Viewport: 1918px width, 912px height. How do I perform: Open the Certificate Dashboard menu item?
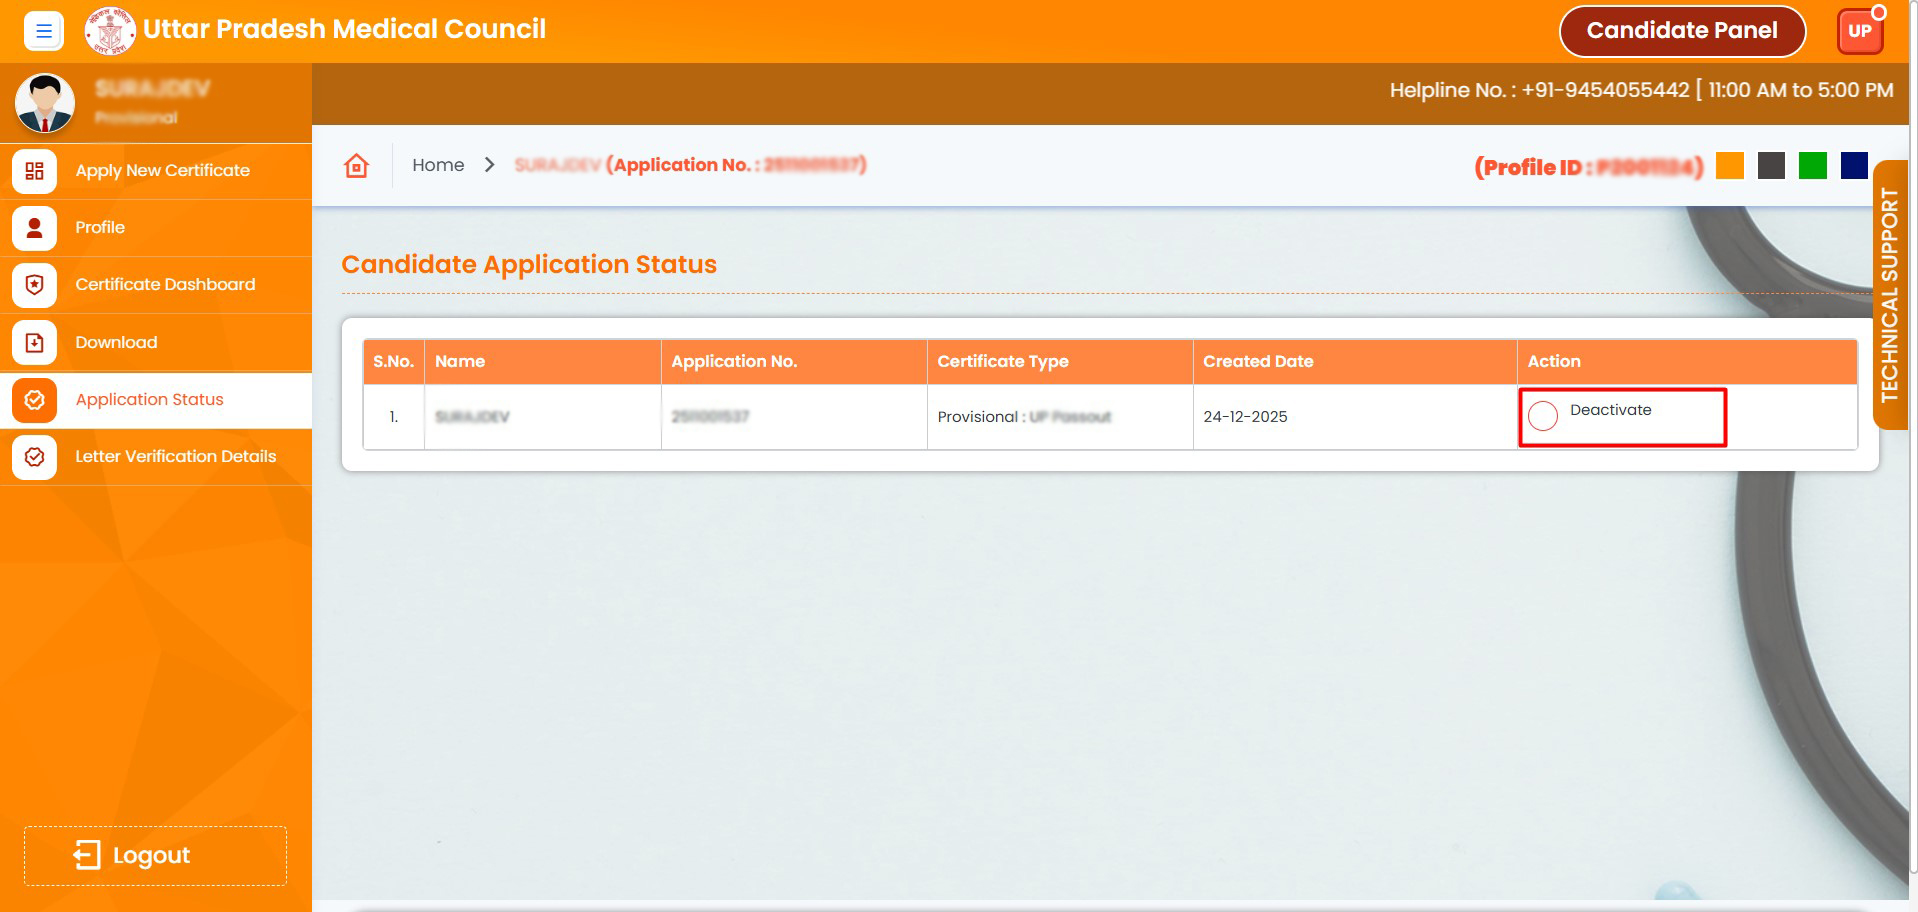click(x=165, y=285)
